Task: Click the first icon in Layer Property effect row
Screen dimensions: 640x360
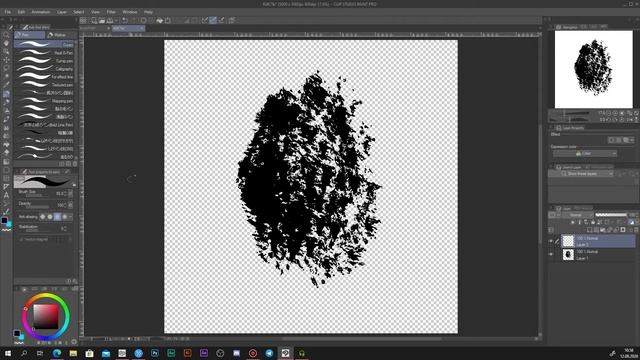Action: pyautogui.click(x=611, y=140)
